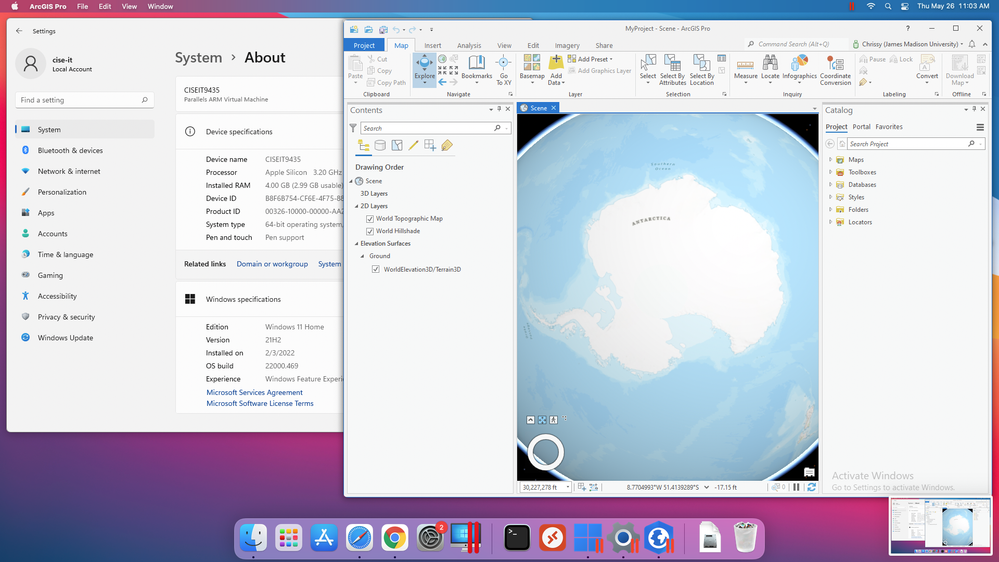The width and height of the screenshot is (999, 562).
Task: Toggle World Topographic Map layer checkbox
Action: (370, 219)
